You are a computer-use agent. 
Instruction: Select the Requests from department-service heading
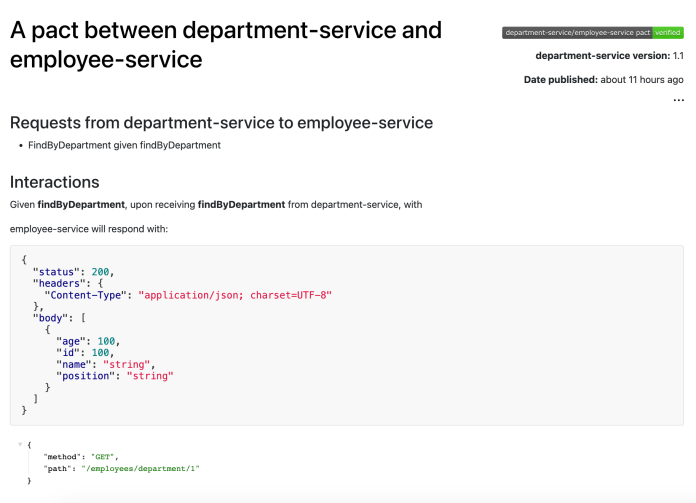coord(221,123)
